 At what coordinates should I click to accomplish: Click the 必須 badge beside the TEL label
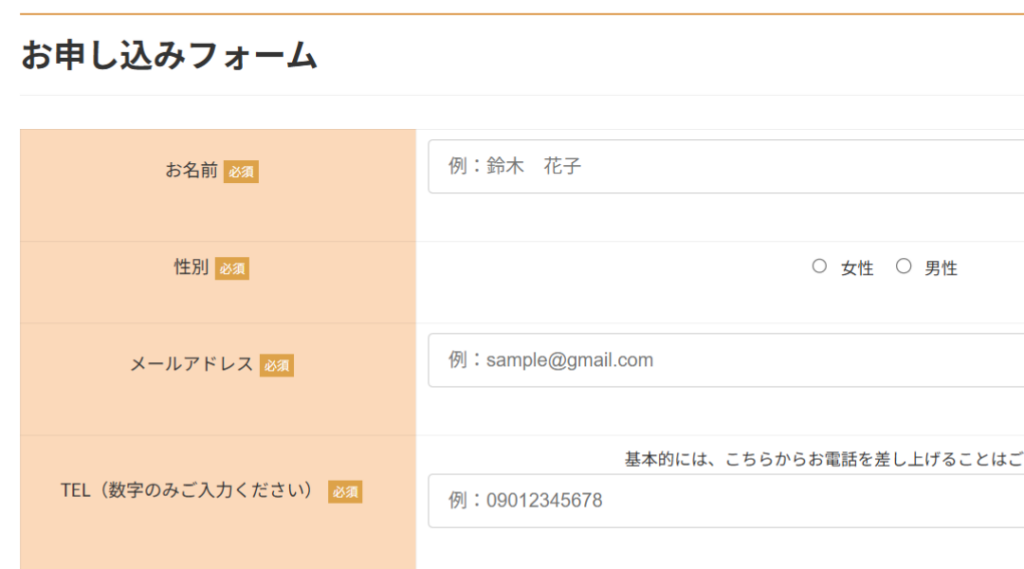click(x=345, y=492)
